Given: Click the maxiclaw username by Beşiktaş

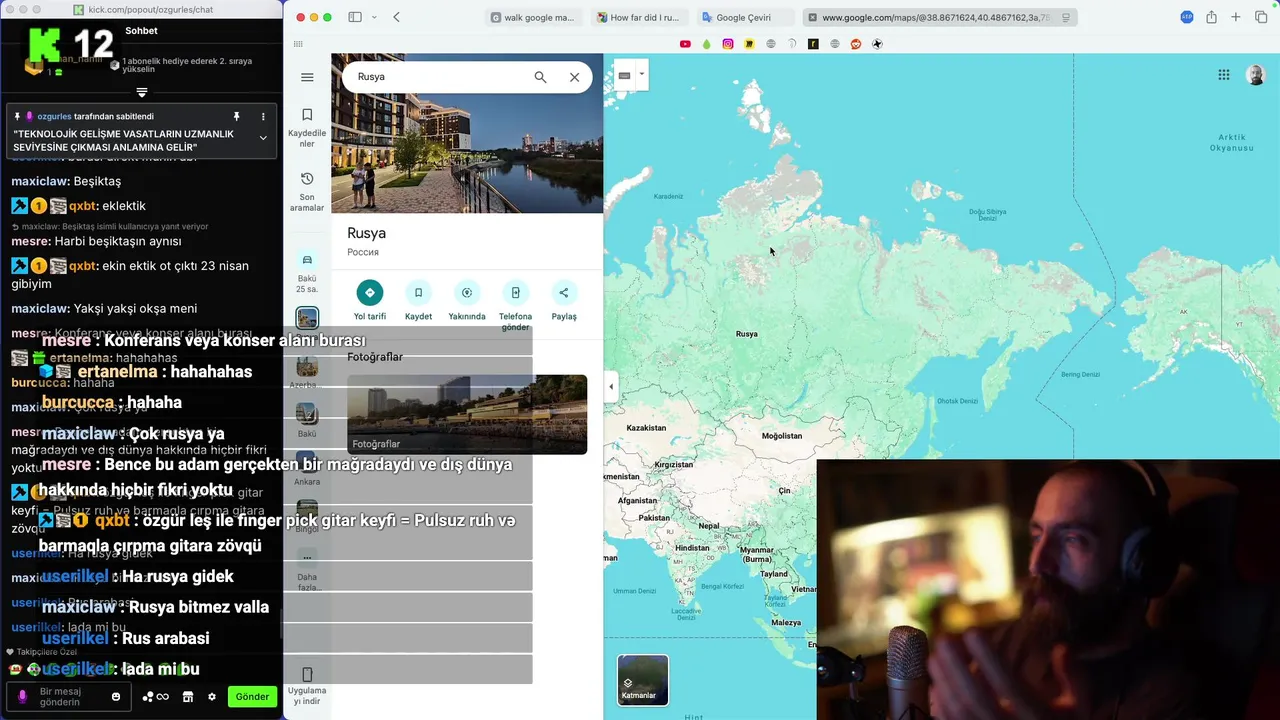Looking at the screenshot, I should point(40,181).
